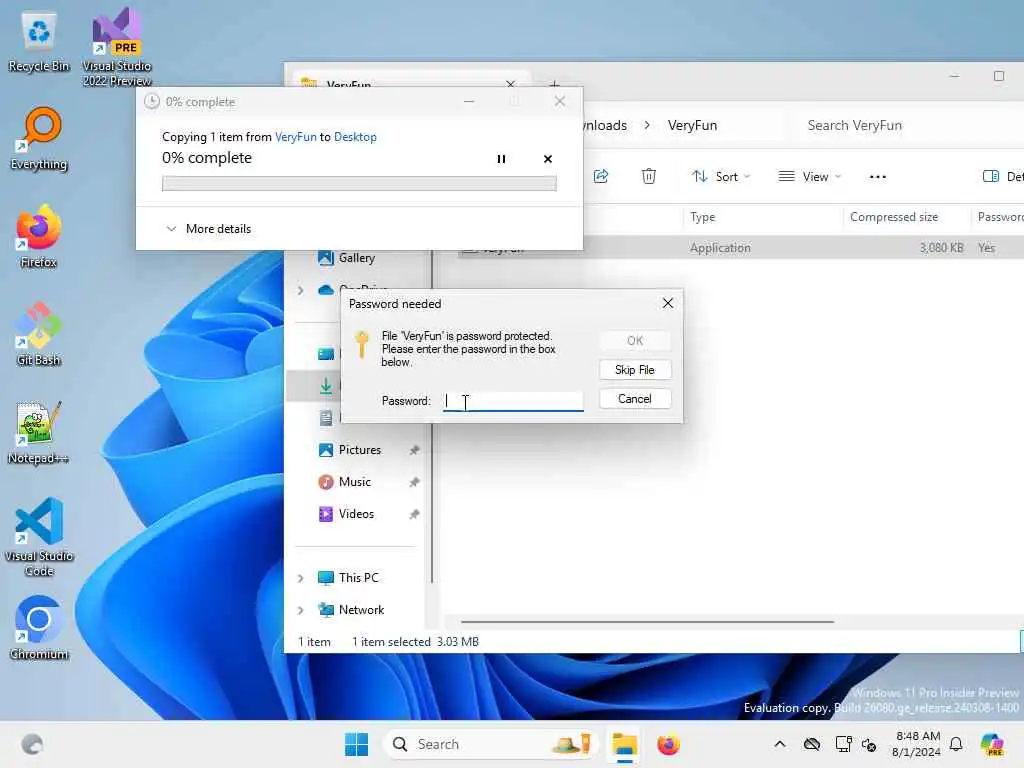The height and width of the screenshot is (768, 1024).
Task: Toggle the Details pane button
Action: 1002,176
